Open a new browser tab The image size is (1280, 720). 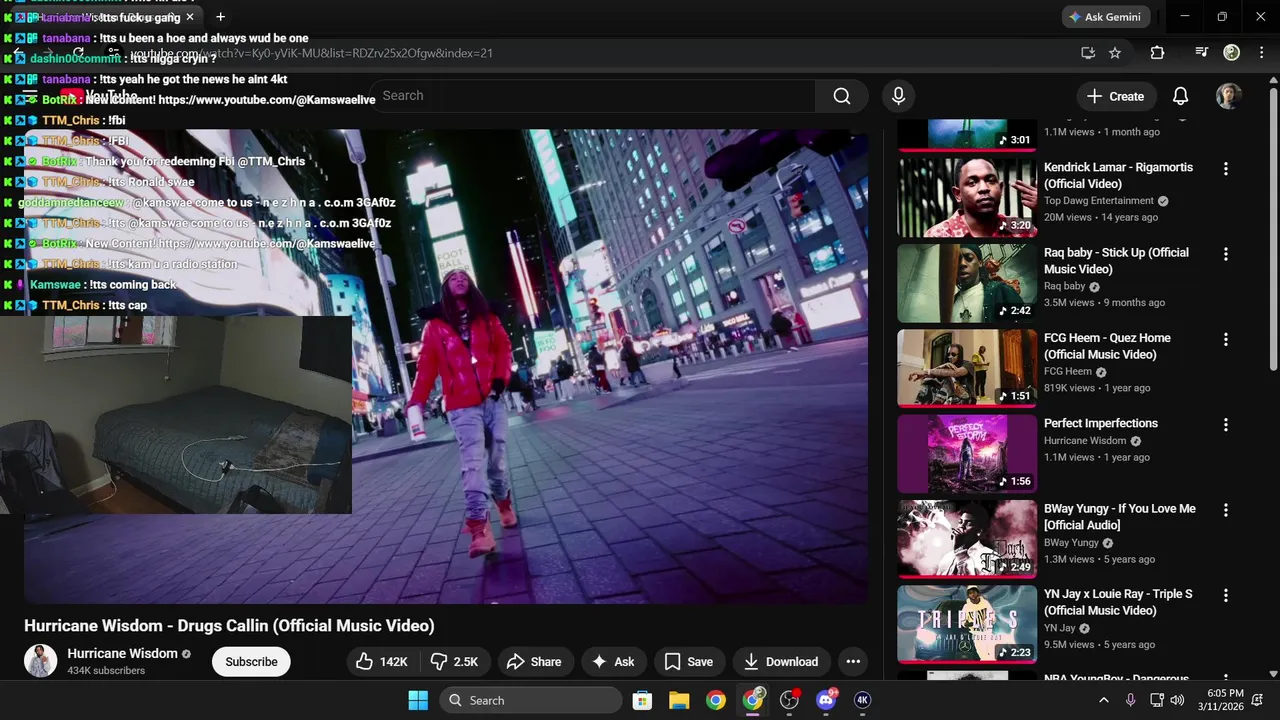click(x=220, y=17)
